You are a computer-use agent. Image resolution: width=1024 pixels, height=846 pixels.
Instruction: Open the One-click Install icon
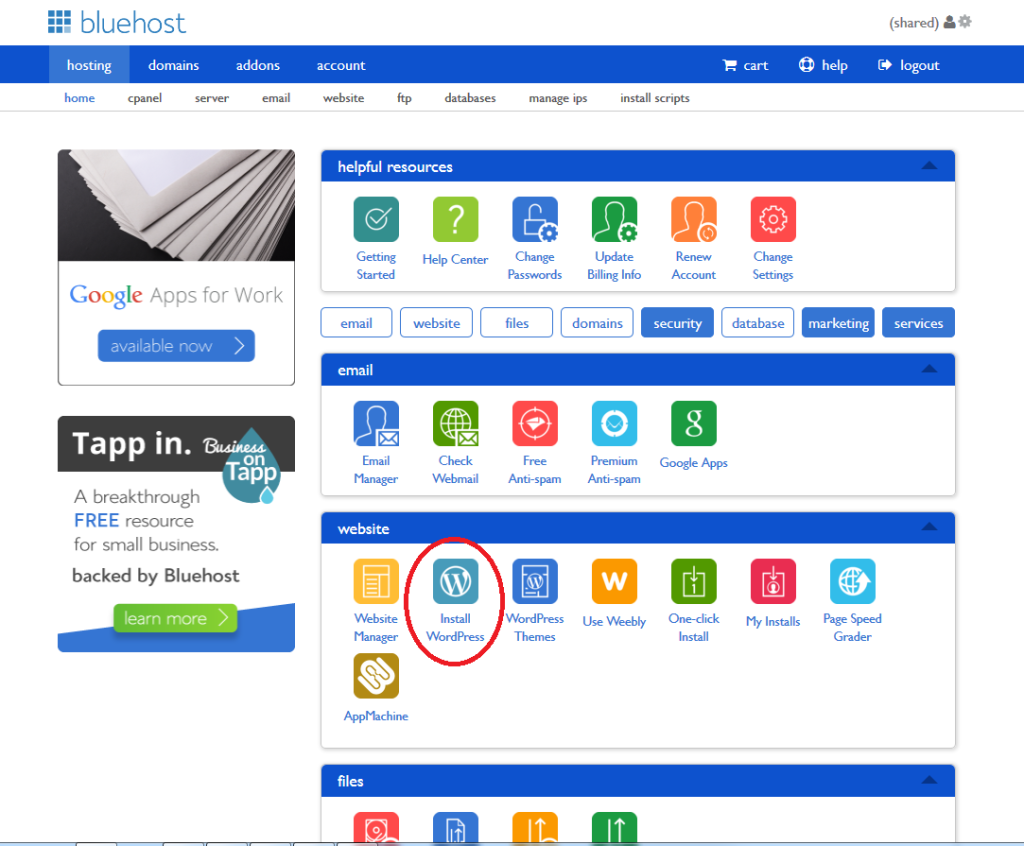point(694,581)
